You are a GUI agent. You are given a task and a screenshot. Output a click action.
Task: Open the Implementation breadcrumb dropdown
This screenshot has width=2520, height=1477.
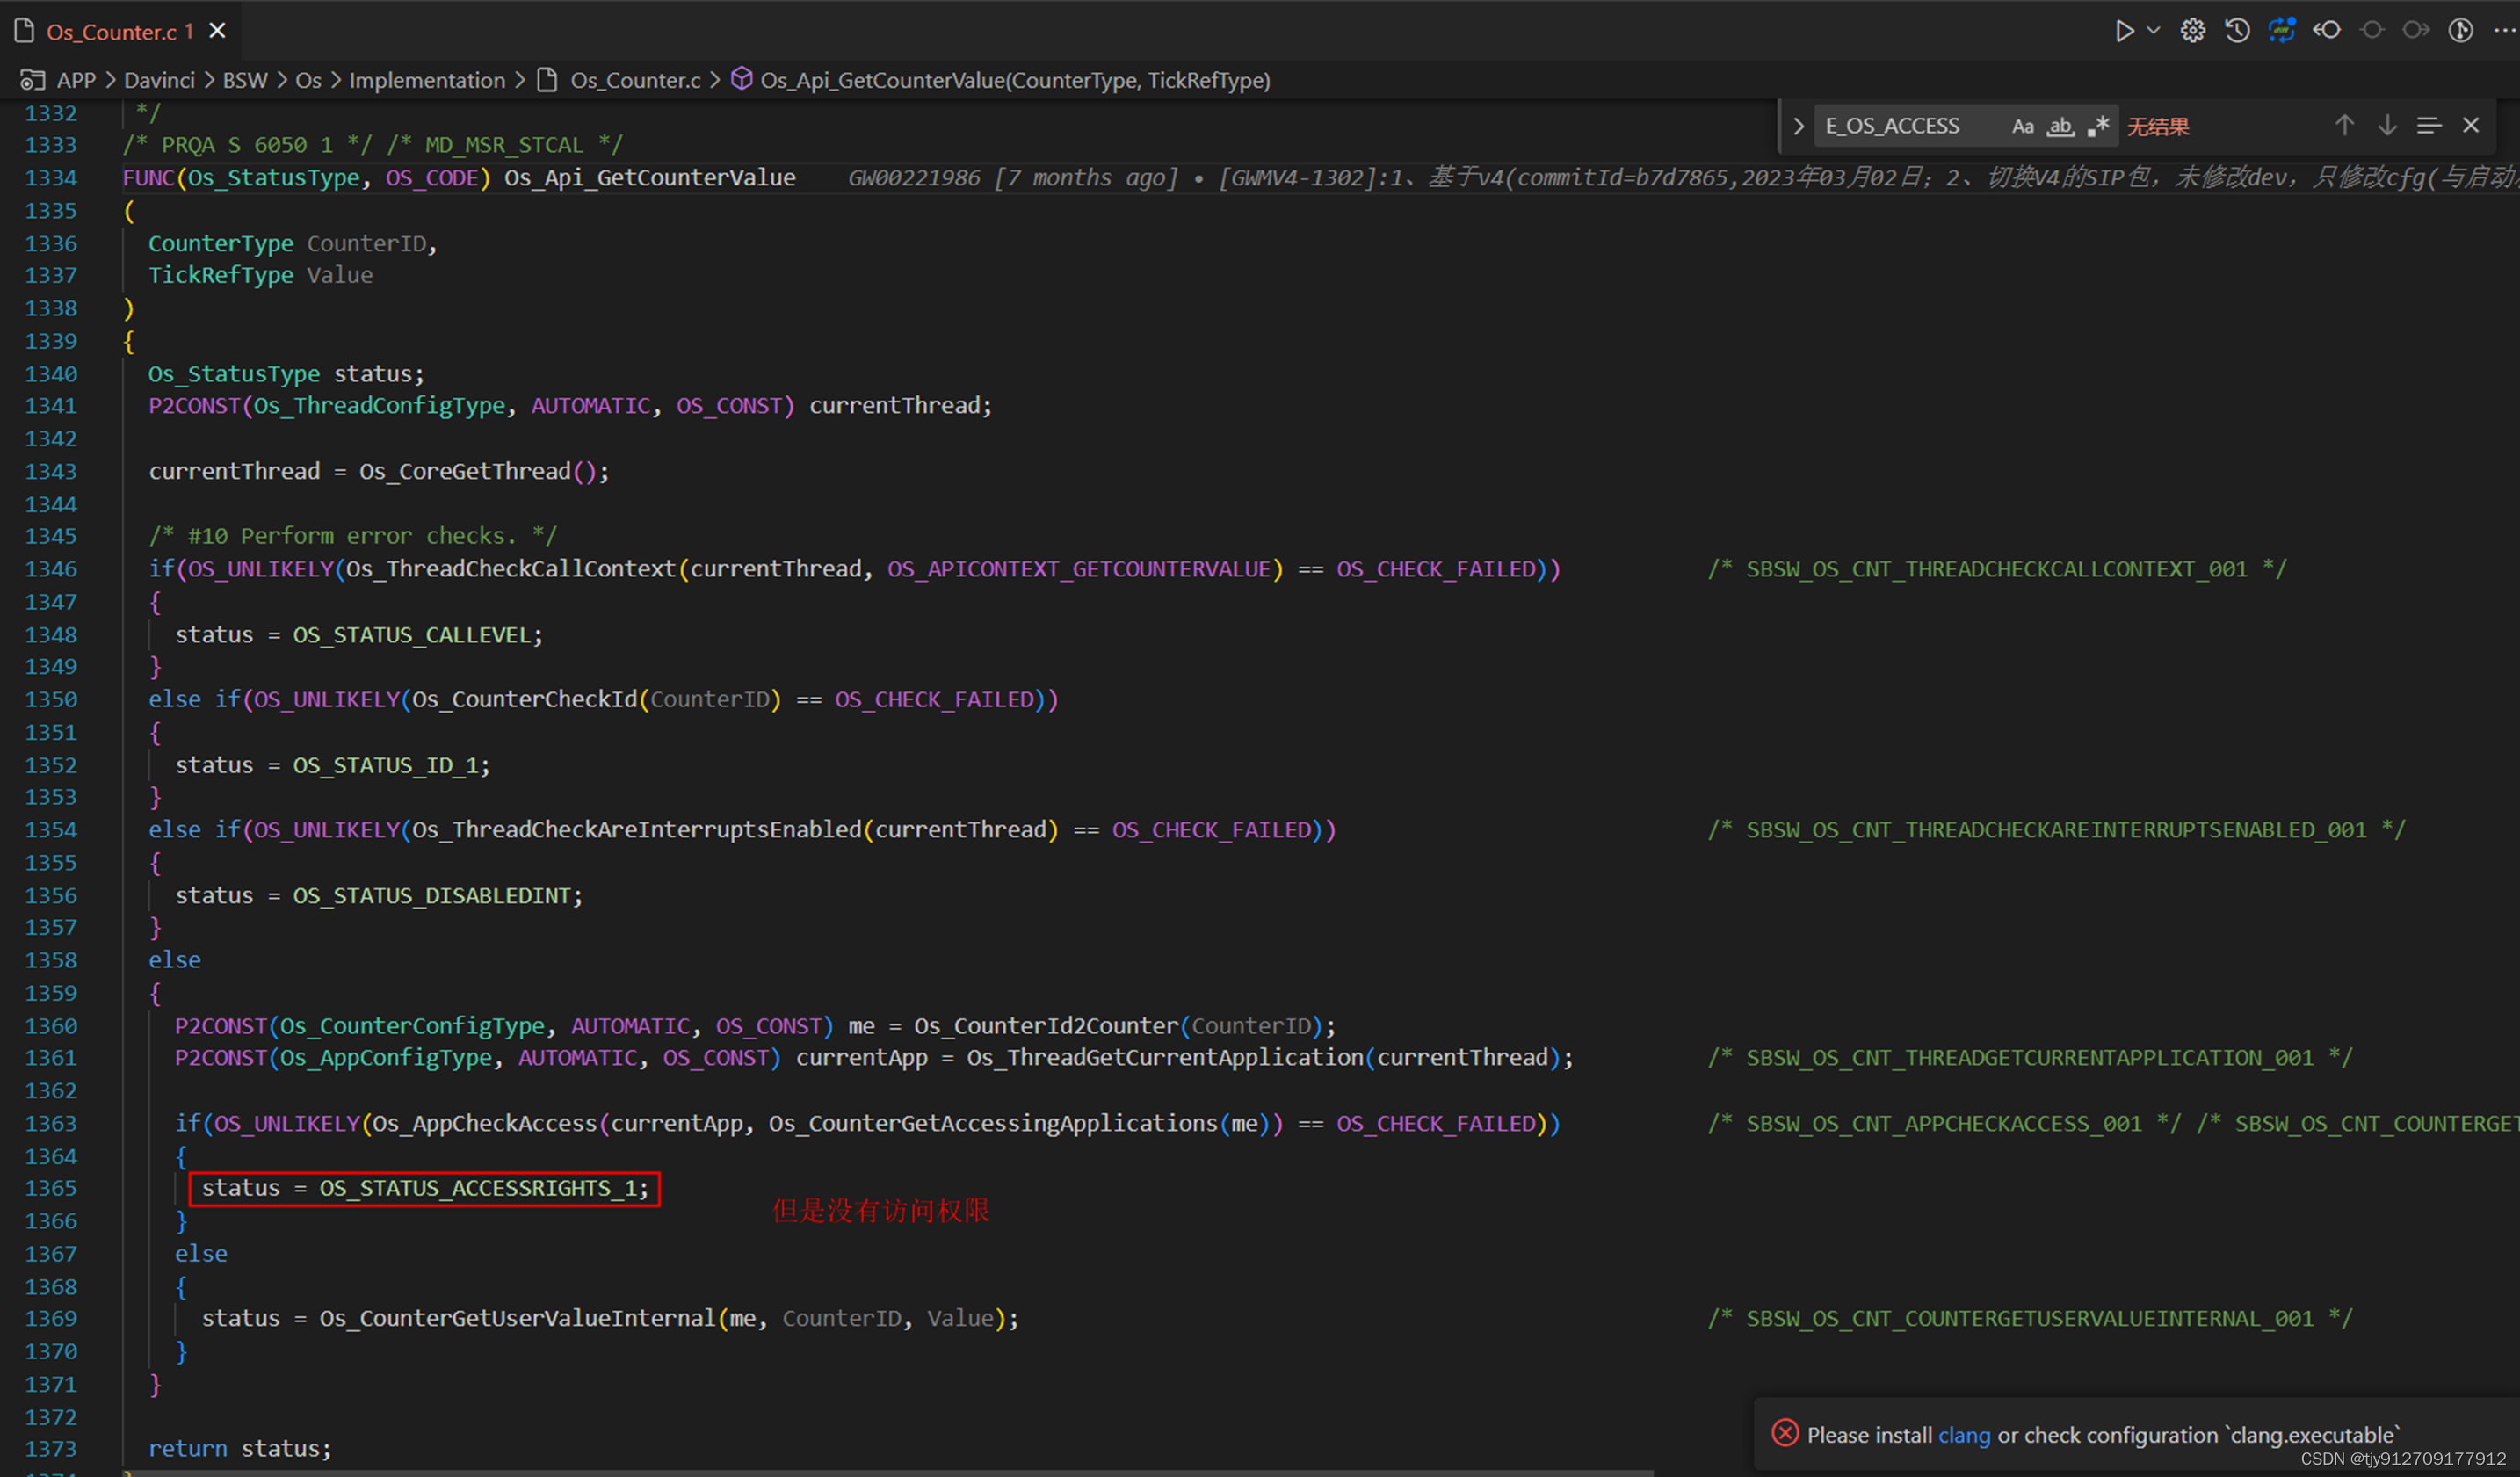427,80
